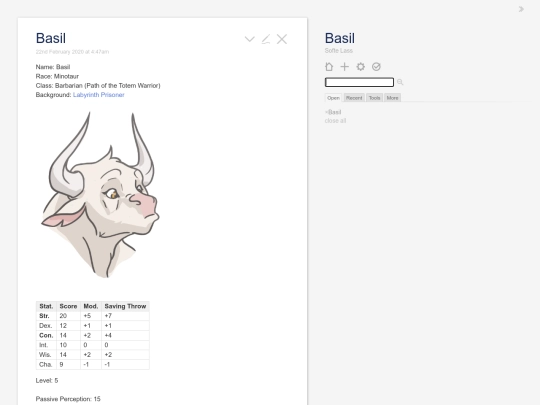This screenshot has width=540, height=405.
Task: Click the search magnifier icon
Action: (x=400, y=82)
